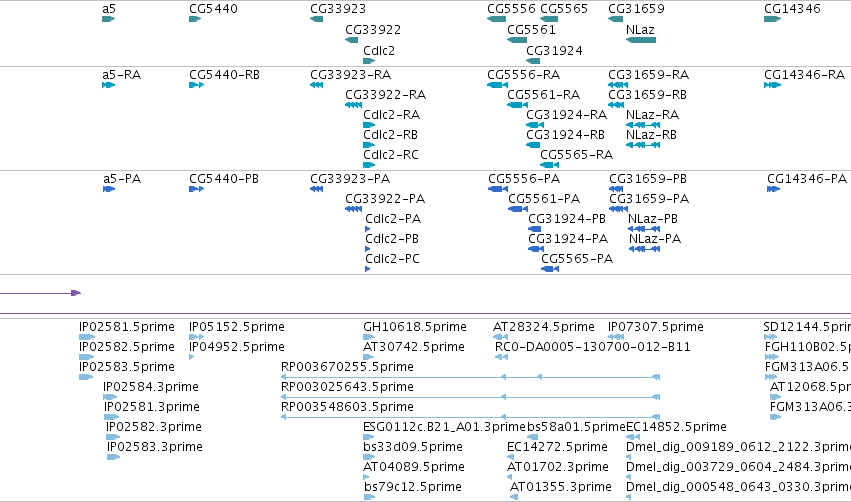
Task: Select transcript CG31924-RB
Action: (565, 135)
